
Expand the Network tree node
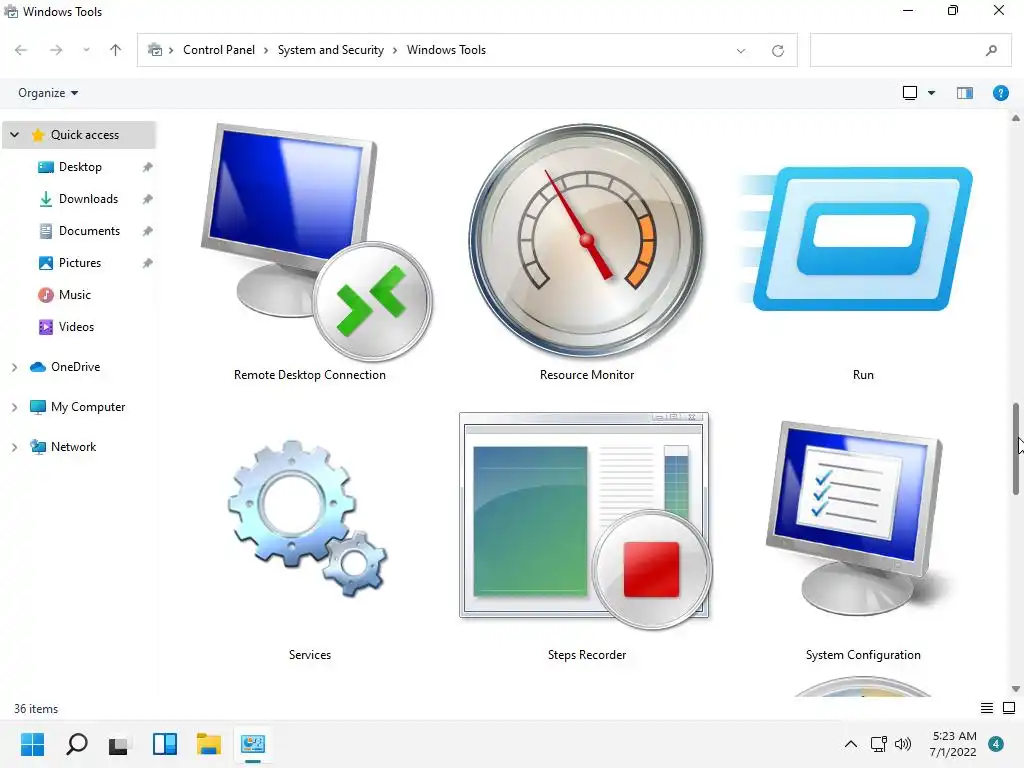click(14, 447)
